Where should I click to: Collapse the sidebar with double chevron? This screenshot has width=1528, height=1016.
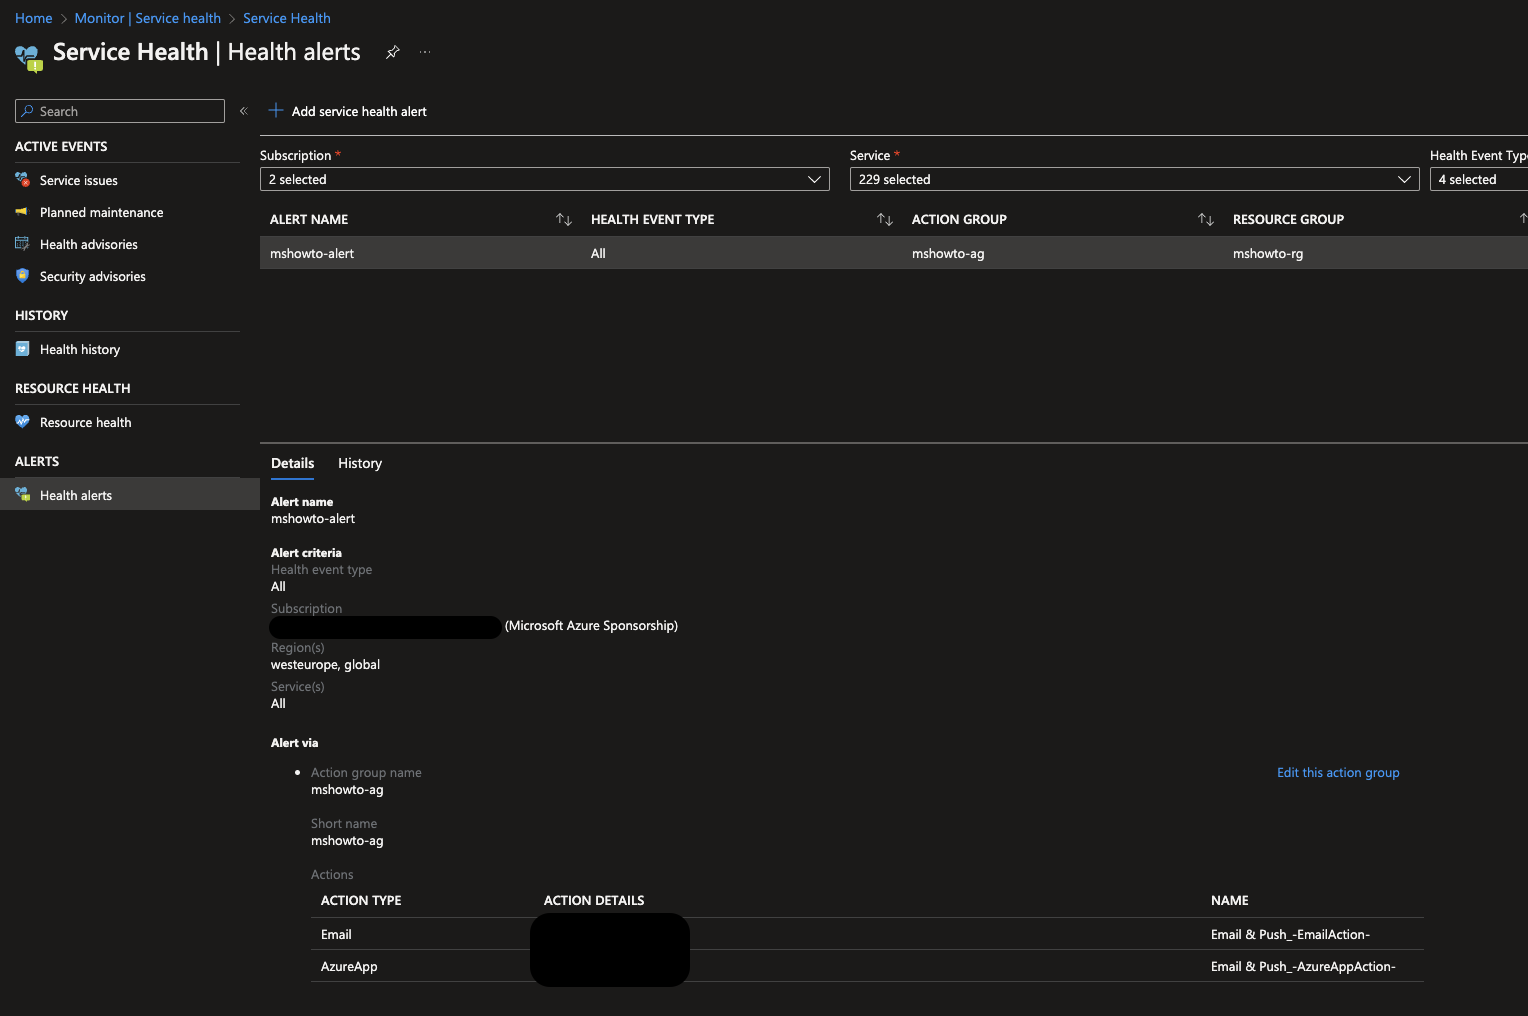tap(243, 111)
